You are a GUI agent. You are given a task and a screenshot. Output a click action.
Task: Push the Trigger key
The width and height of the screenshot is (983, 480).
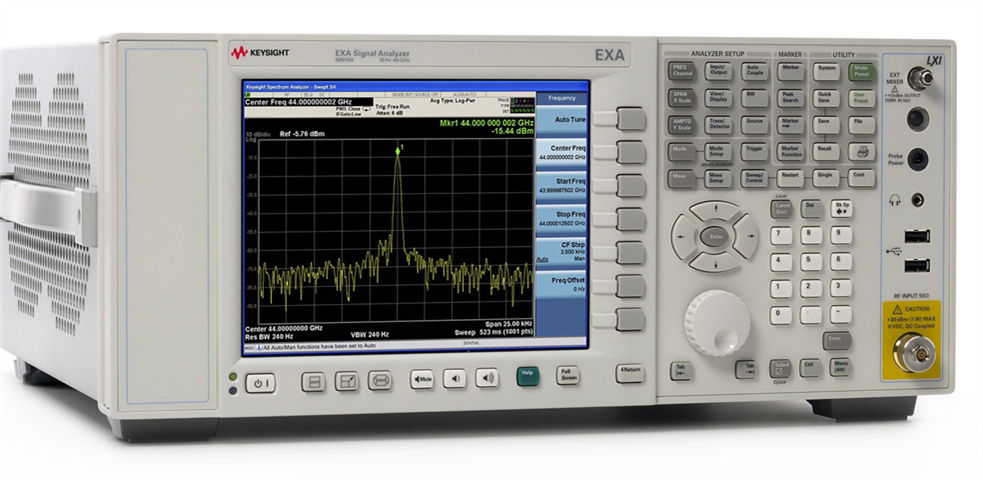[754, 151]
